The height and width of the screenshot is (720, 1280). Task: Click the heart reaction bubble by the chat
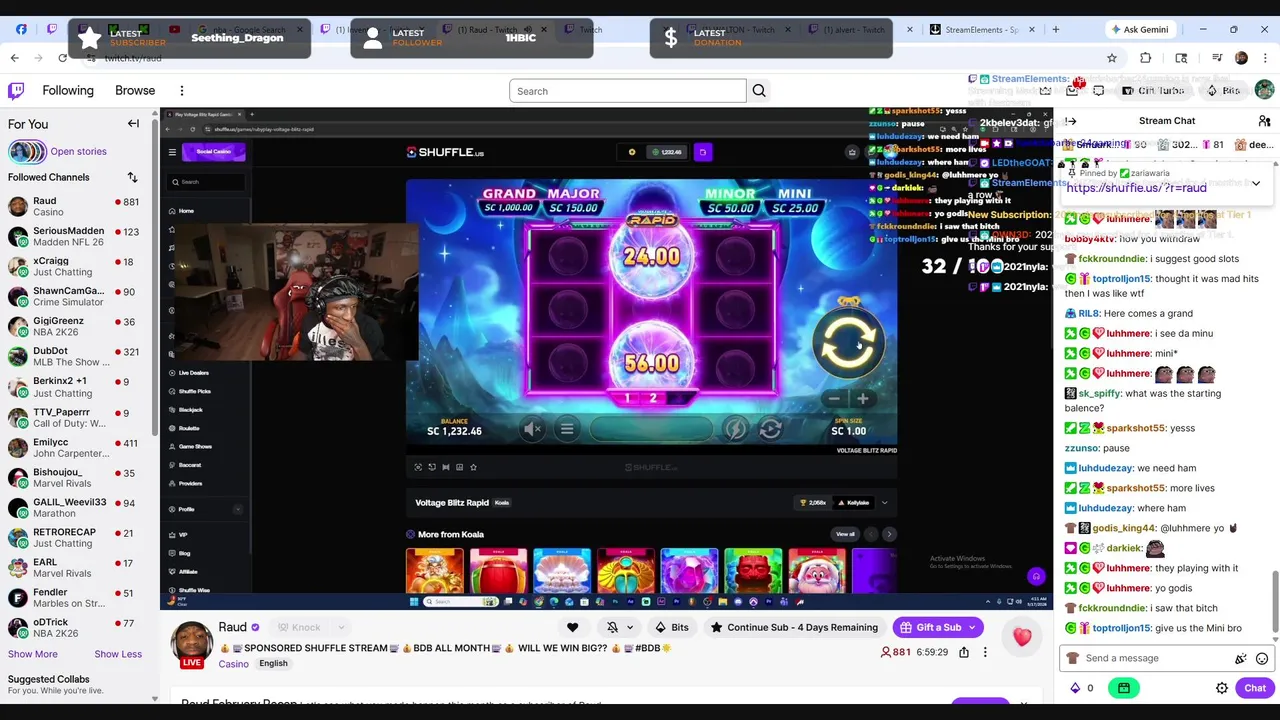1022,637
